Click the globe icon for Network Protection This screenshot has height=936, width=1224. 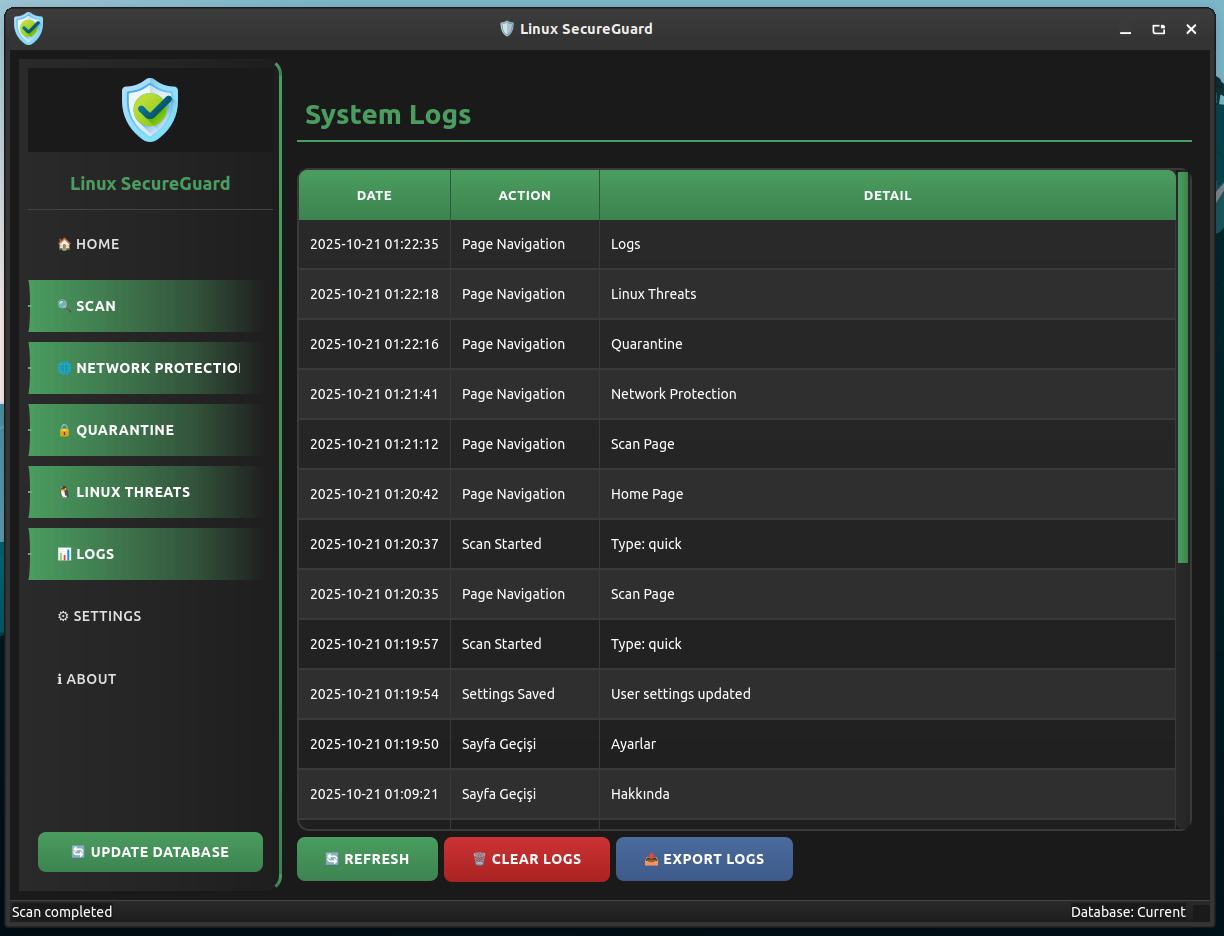[x=64, y=368]
